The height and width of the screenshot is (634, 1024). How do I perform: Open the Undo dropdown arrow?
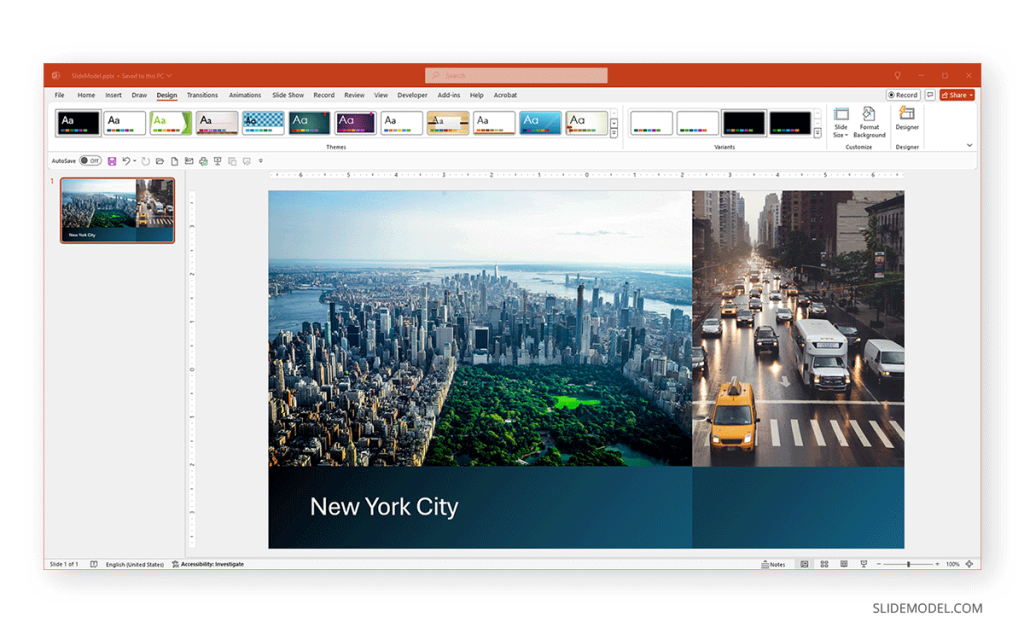tap(134, 160)
